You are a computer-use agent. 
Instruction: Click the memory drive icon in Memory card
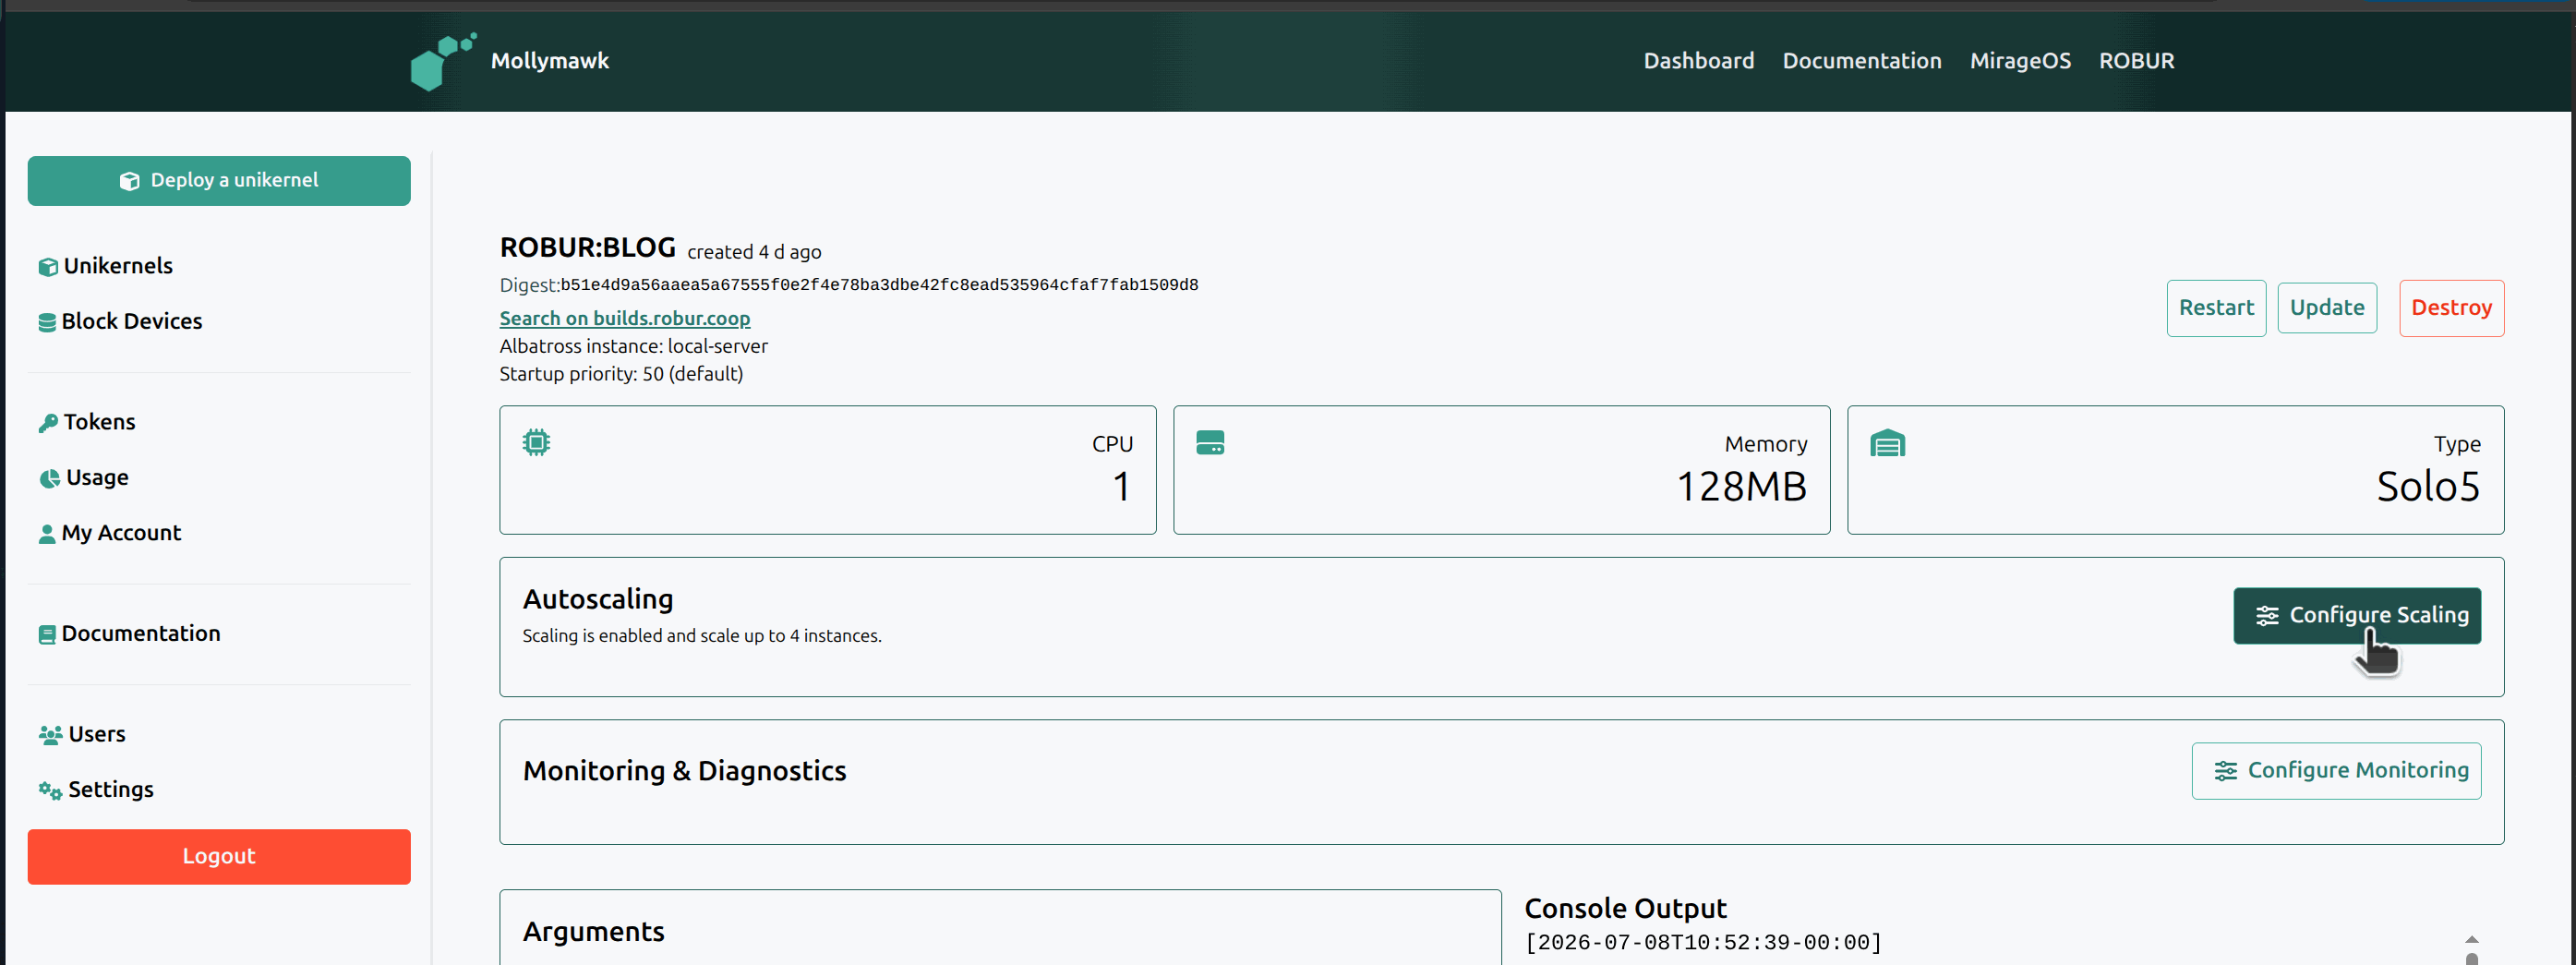[x=1210, y=442]
